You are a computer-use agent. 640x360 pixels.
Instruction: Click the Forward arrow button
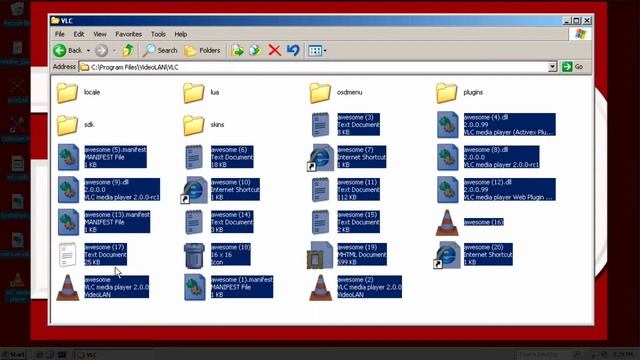[x=101, y=51]
